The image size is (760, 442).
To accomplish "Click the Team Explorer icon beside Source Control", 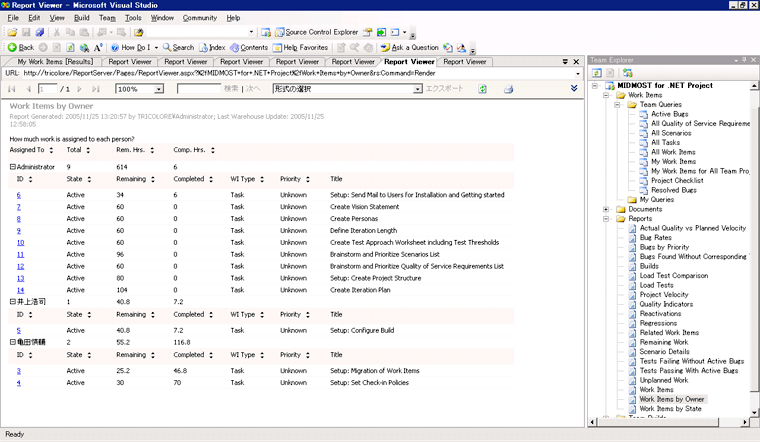I will pos(266,32).
